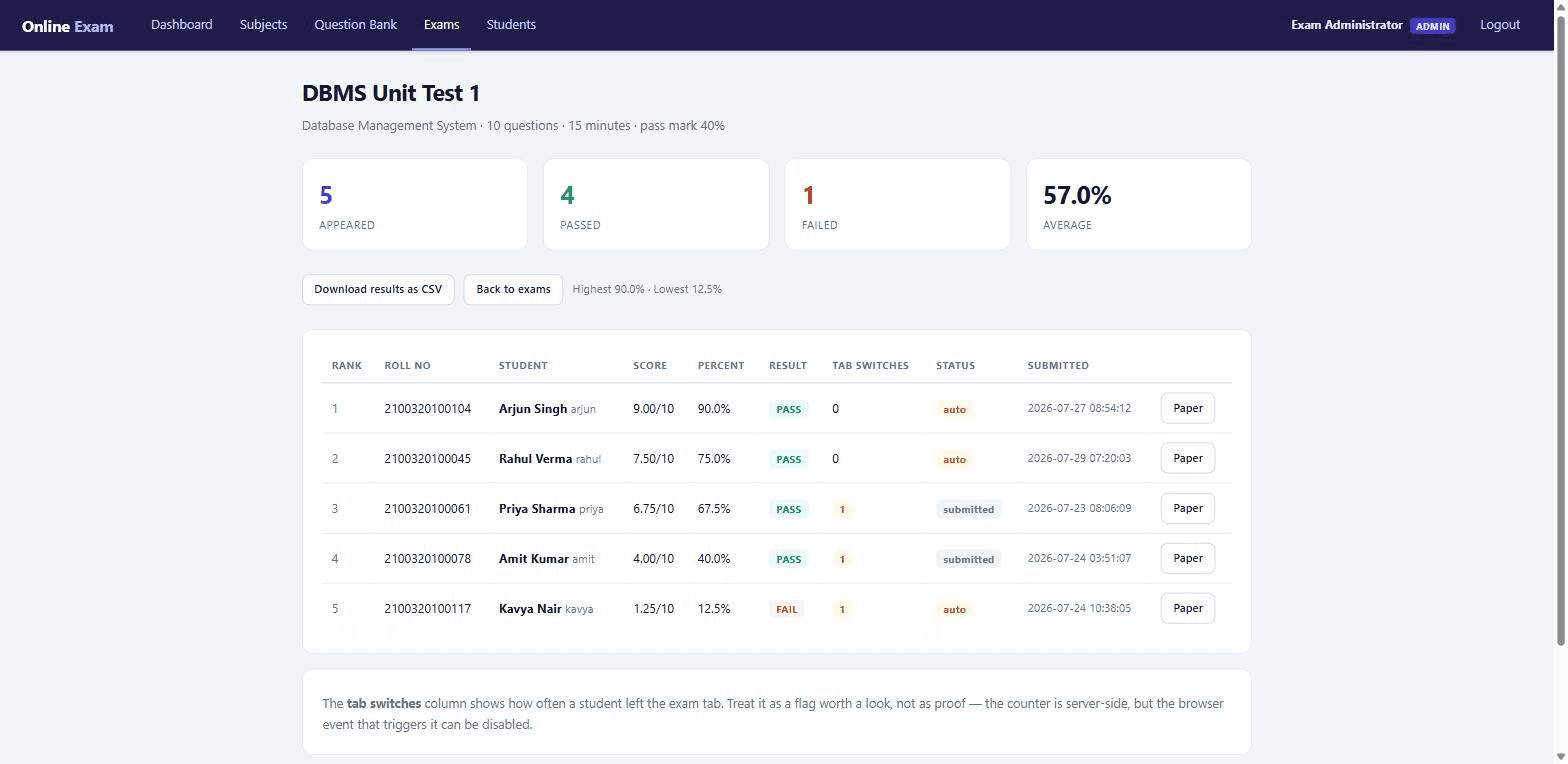Viewport: 1568px width, 764px height.
Task: Click submitted status badge for Priya Sharma
Action: (x=968, y=509)
